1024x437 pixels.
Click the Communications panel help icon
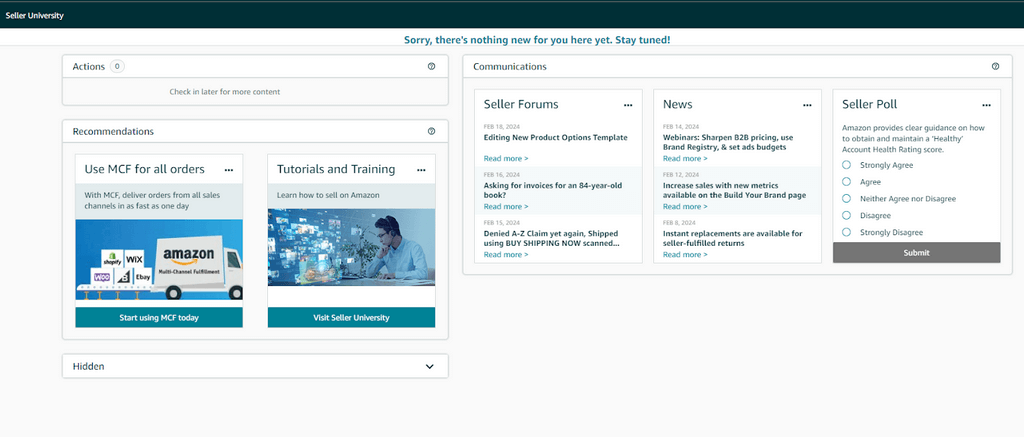pyautogui.click(x=995, y=67)
